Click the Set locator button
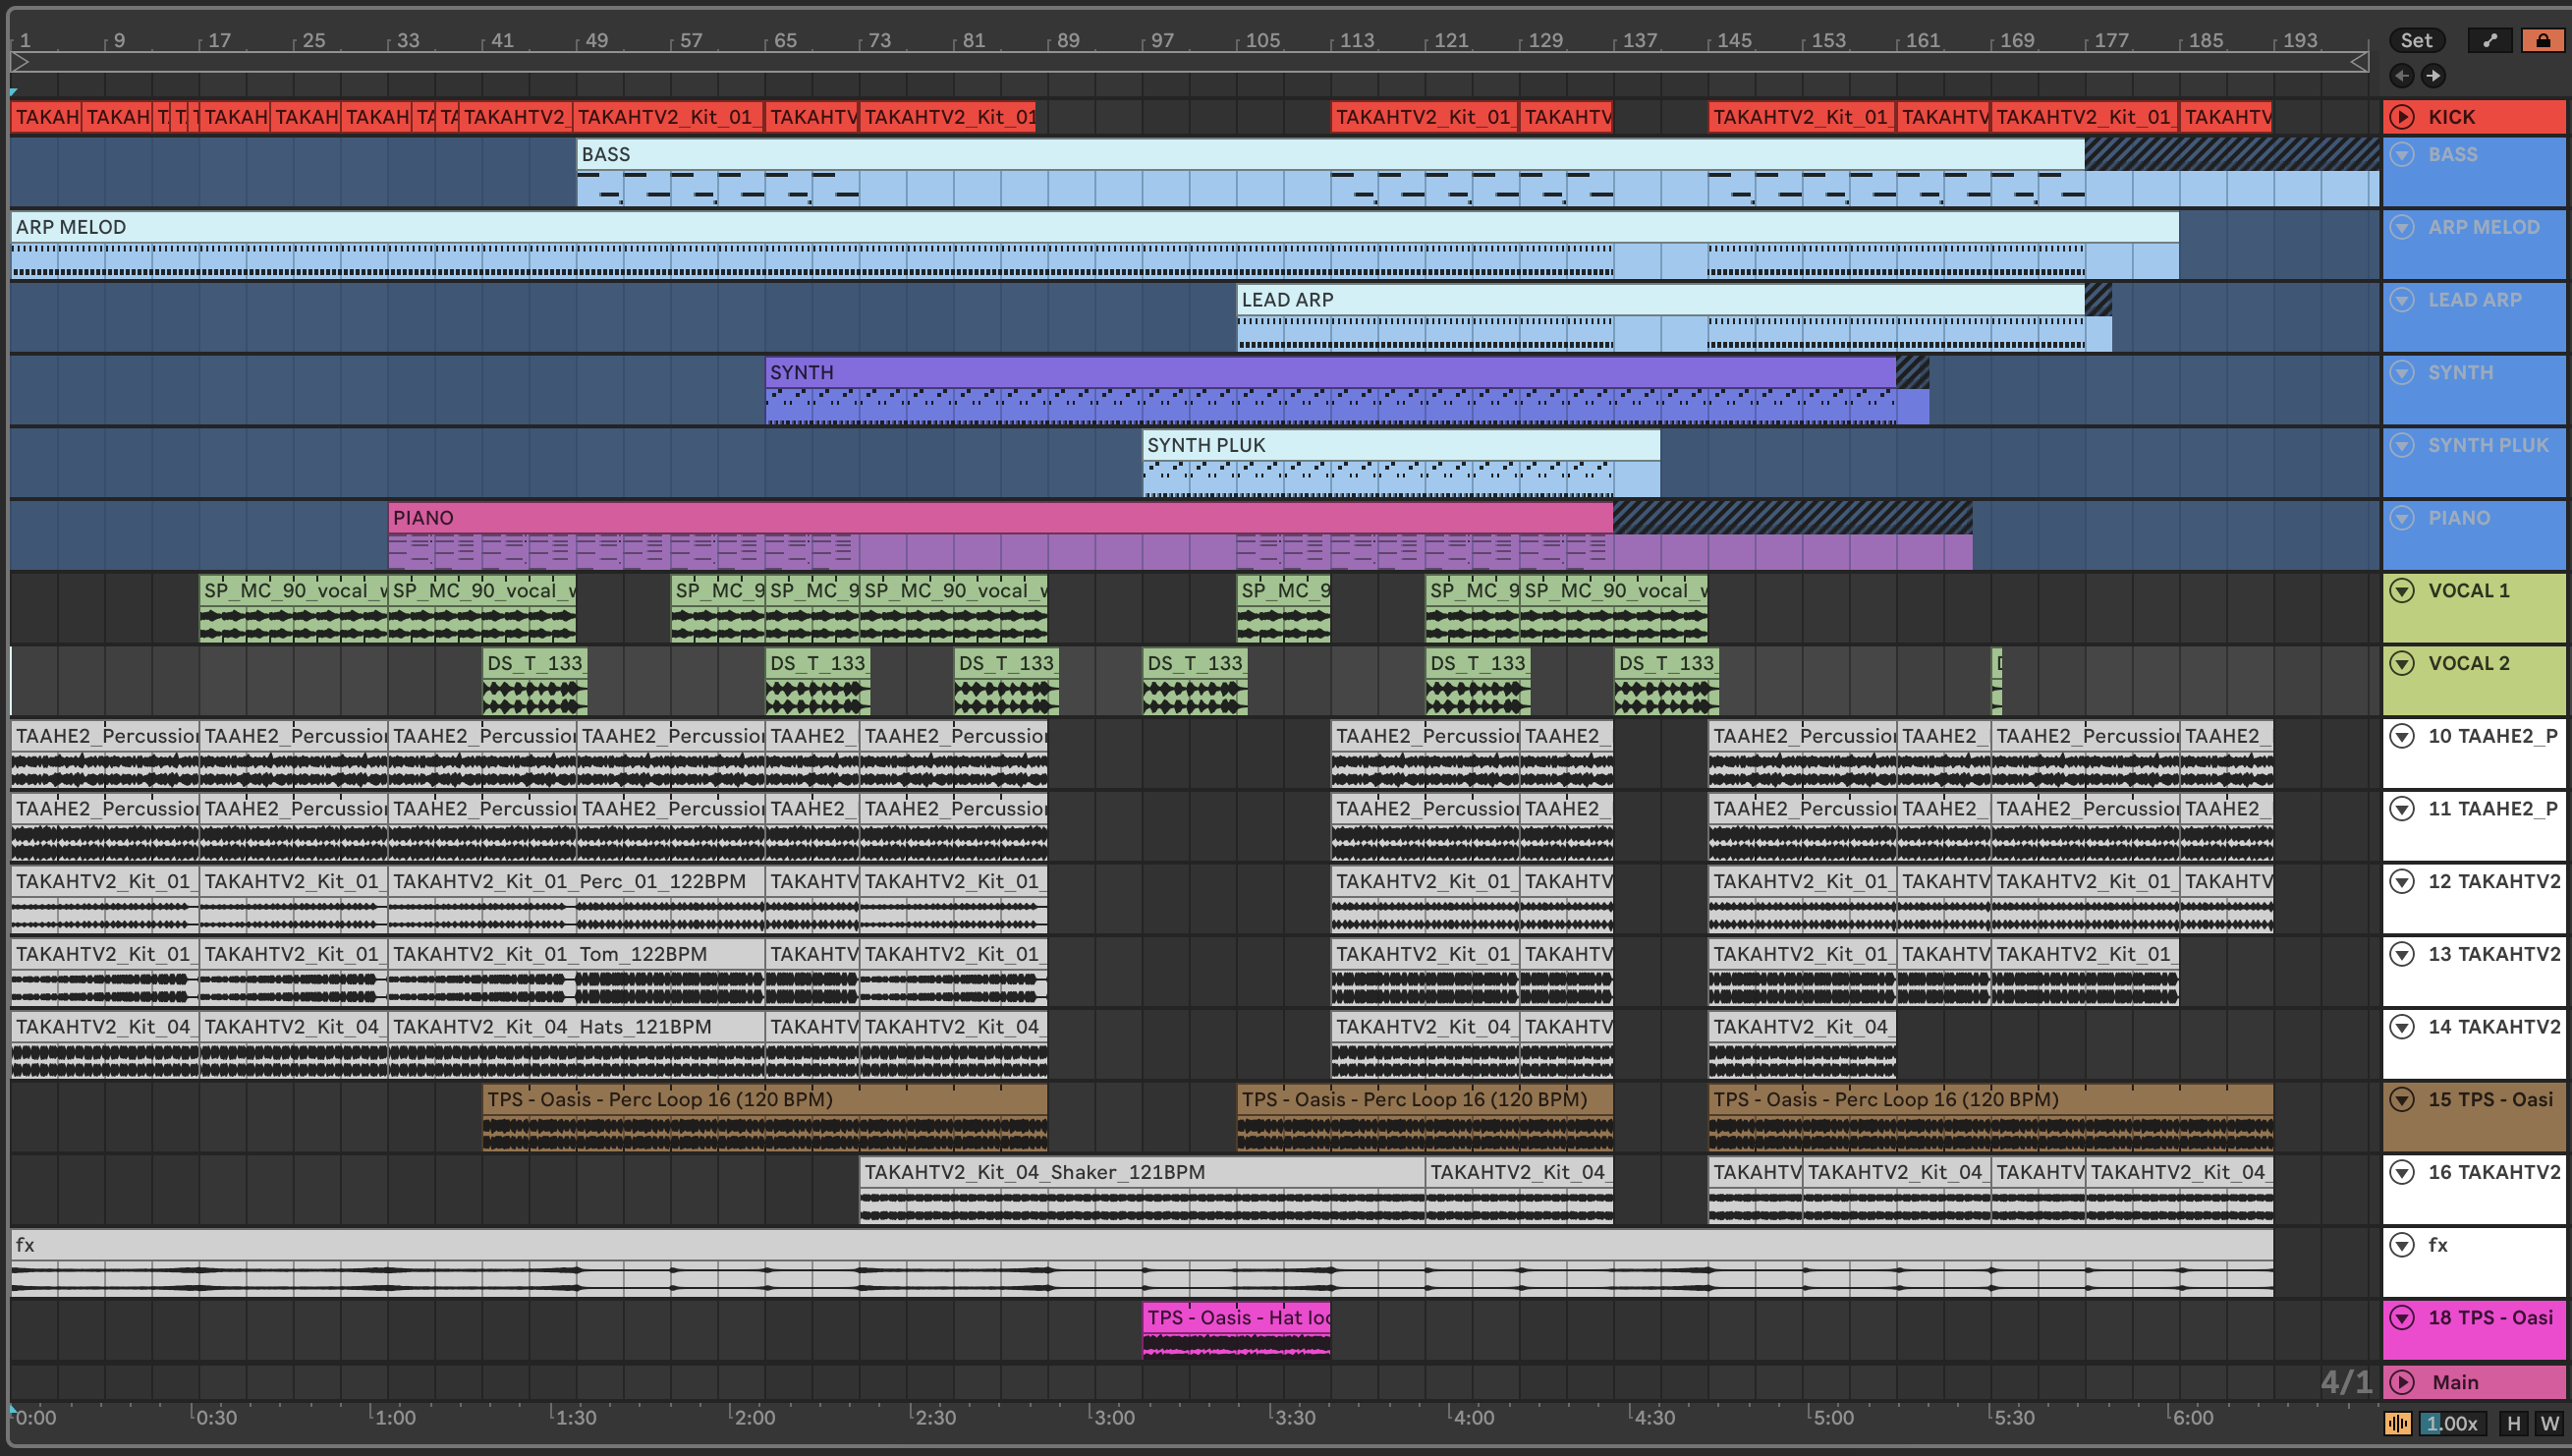Viewport: 2572px width, 1456px height. (2416, 40)
